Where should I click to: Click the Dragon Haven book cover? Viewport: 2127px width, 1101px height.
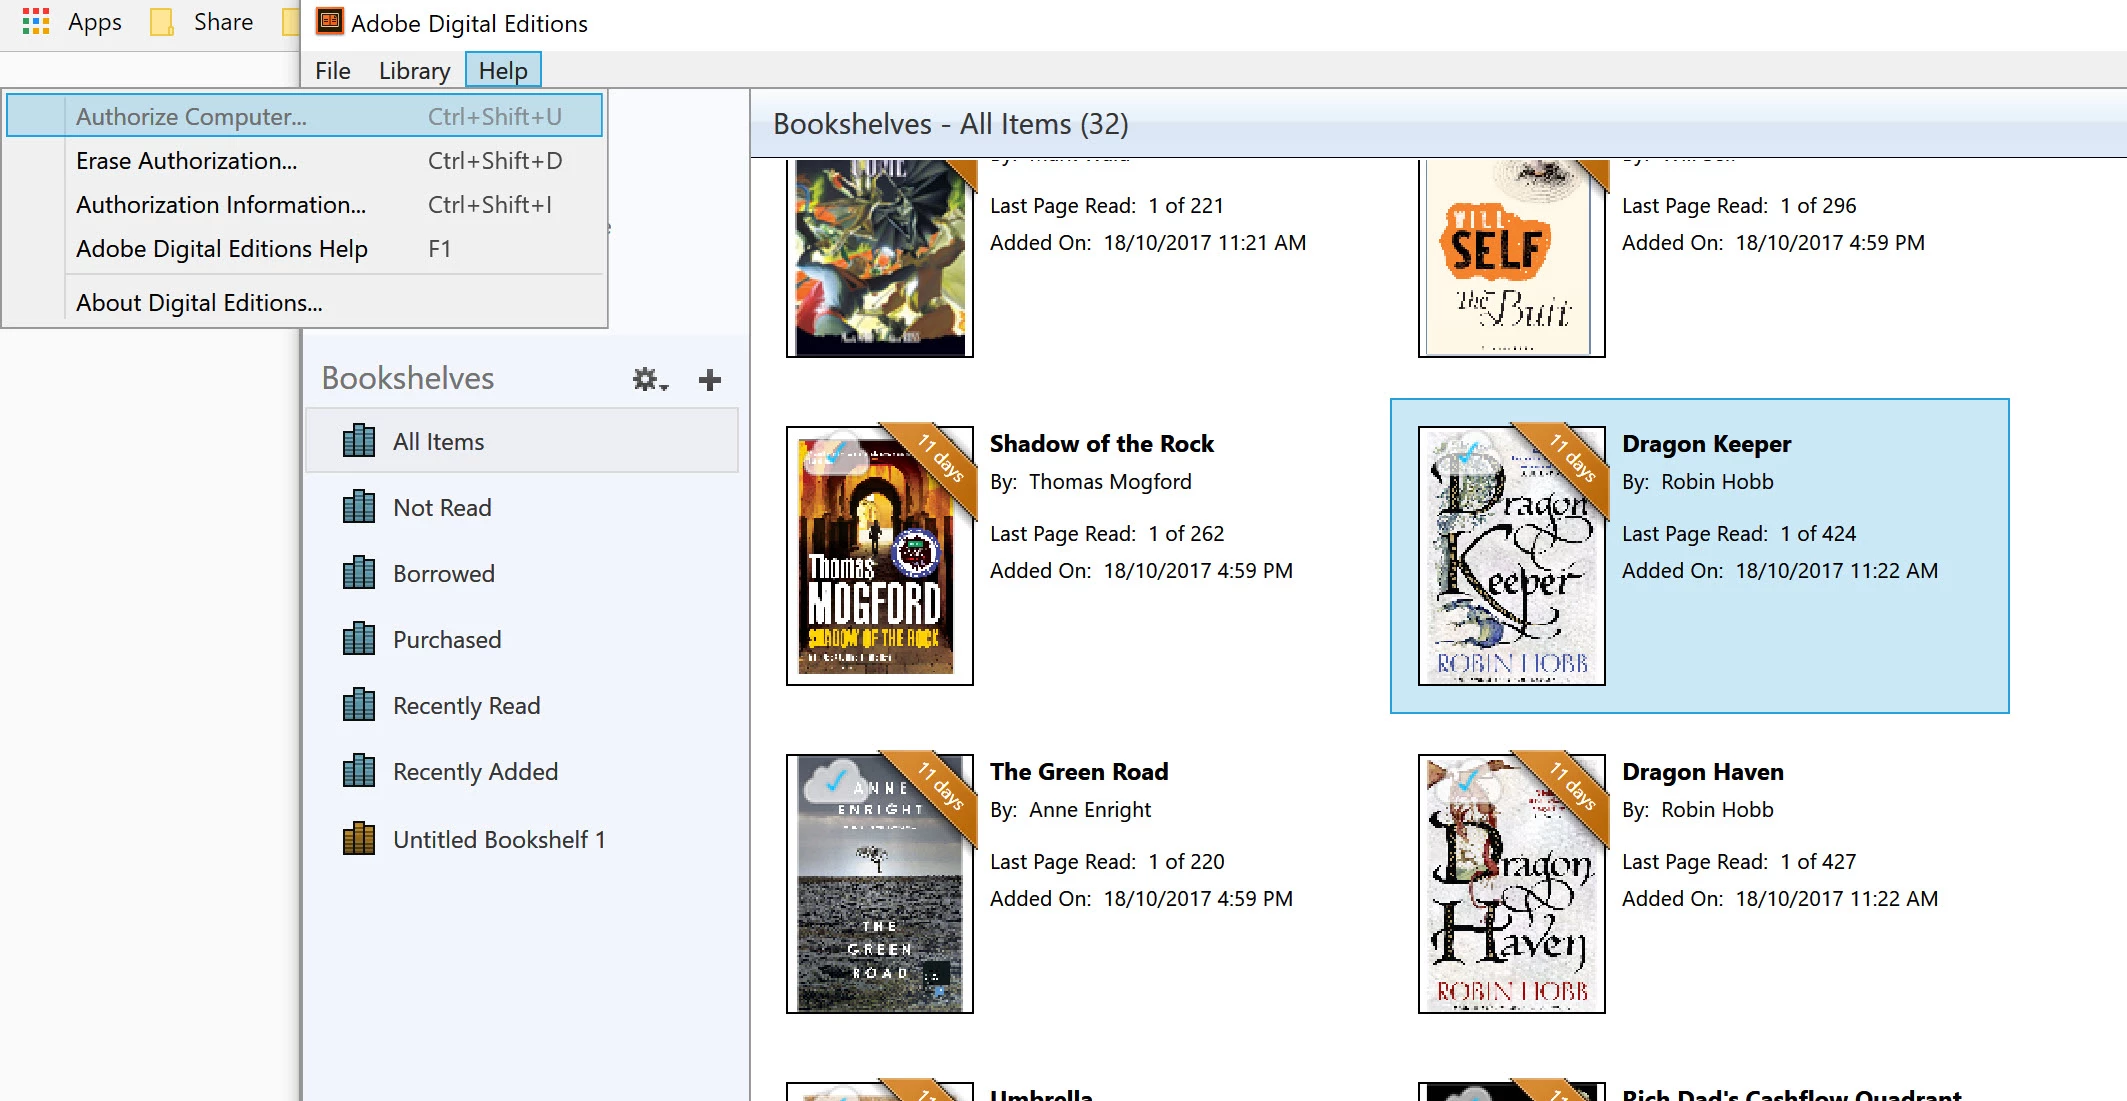(1511, 884)
